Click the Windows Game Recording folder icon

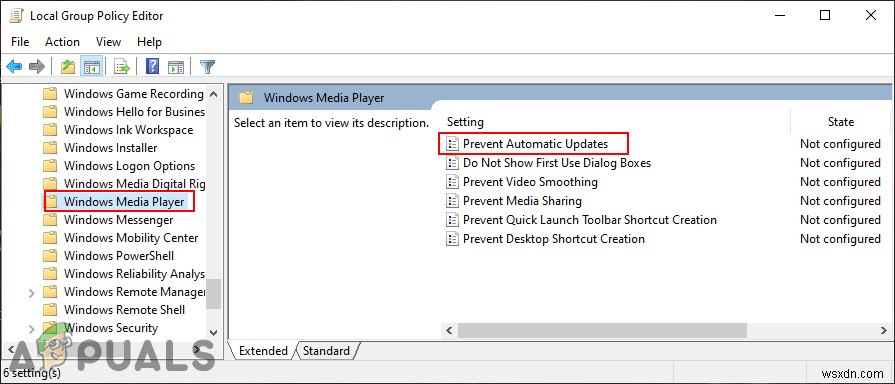pyautogui.click(x=51, y=94)
